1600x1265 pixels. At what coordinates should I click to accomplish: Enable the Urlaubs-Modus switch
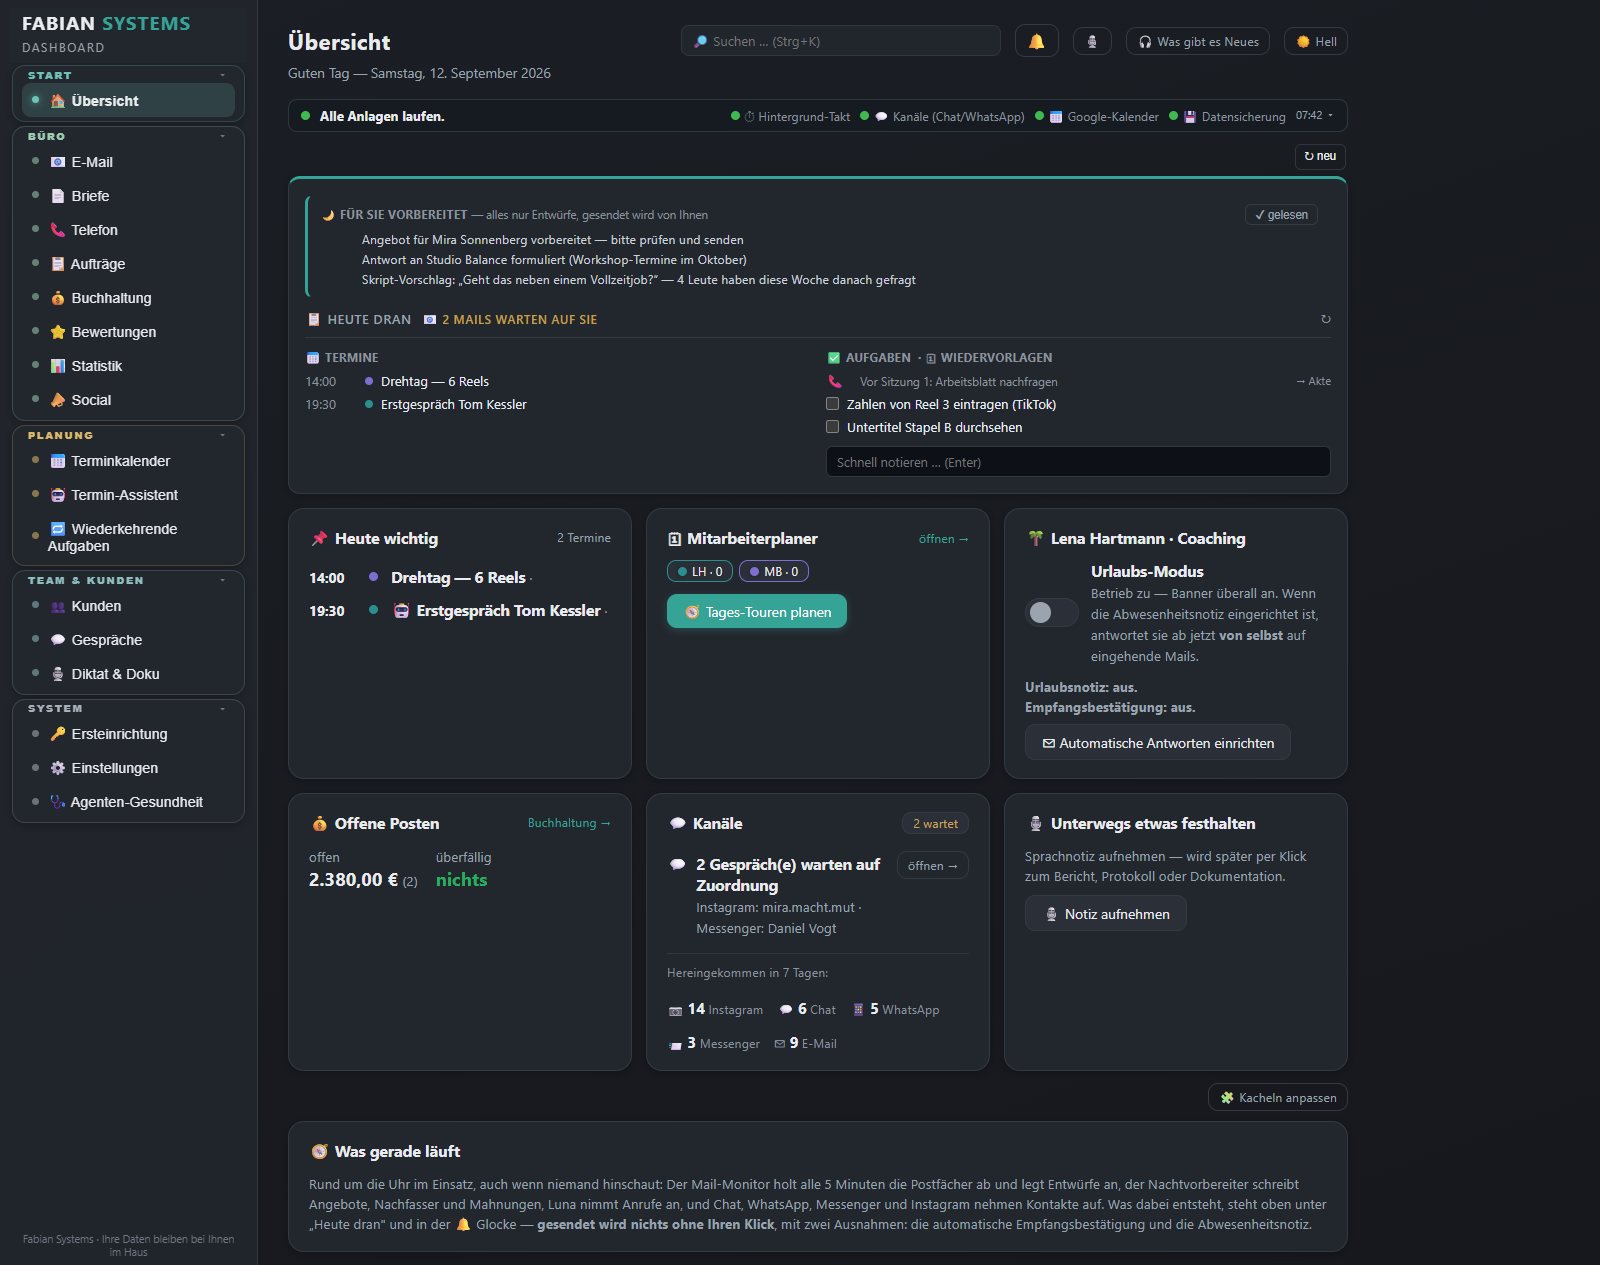click(1052, 612)
